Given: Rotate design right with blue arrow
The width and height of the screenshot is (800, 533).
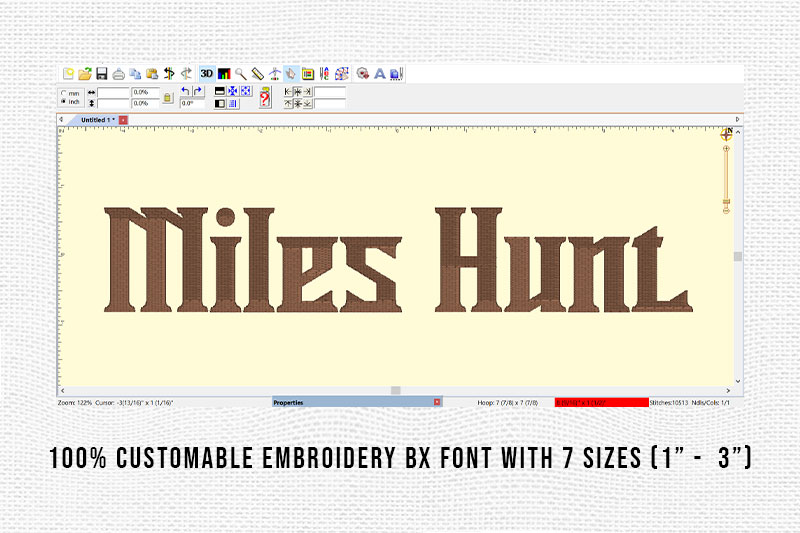Looking at the screenshot, I should (x=198, y=91).
